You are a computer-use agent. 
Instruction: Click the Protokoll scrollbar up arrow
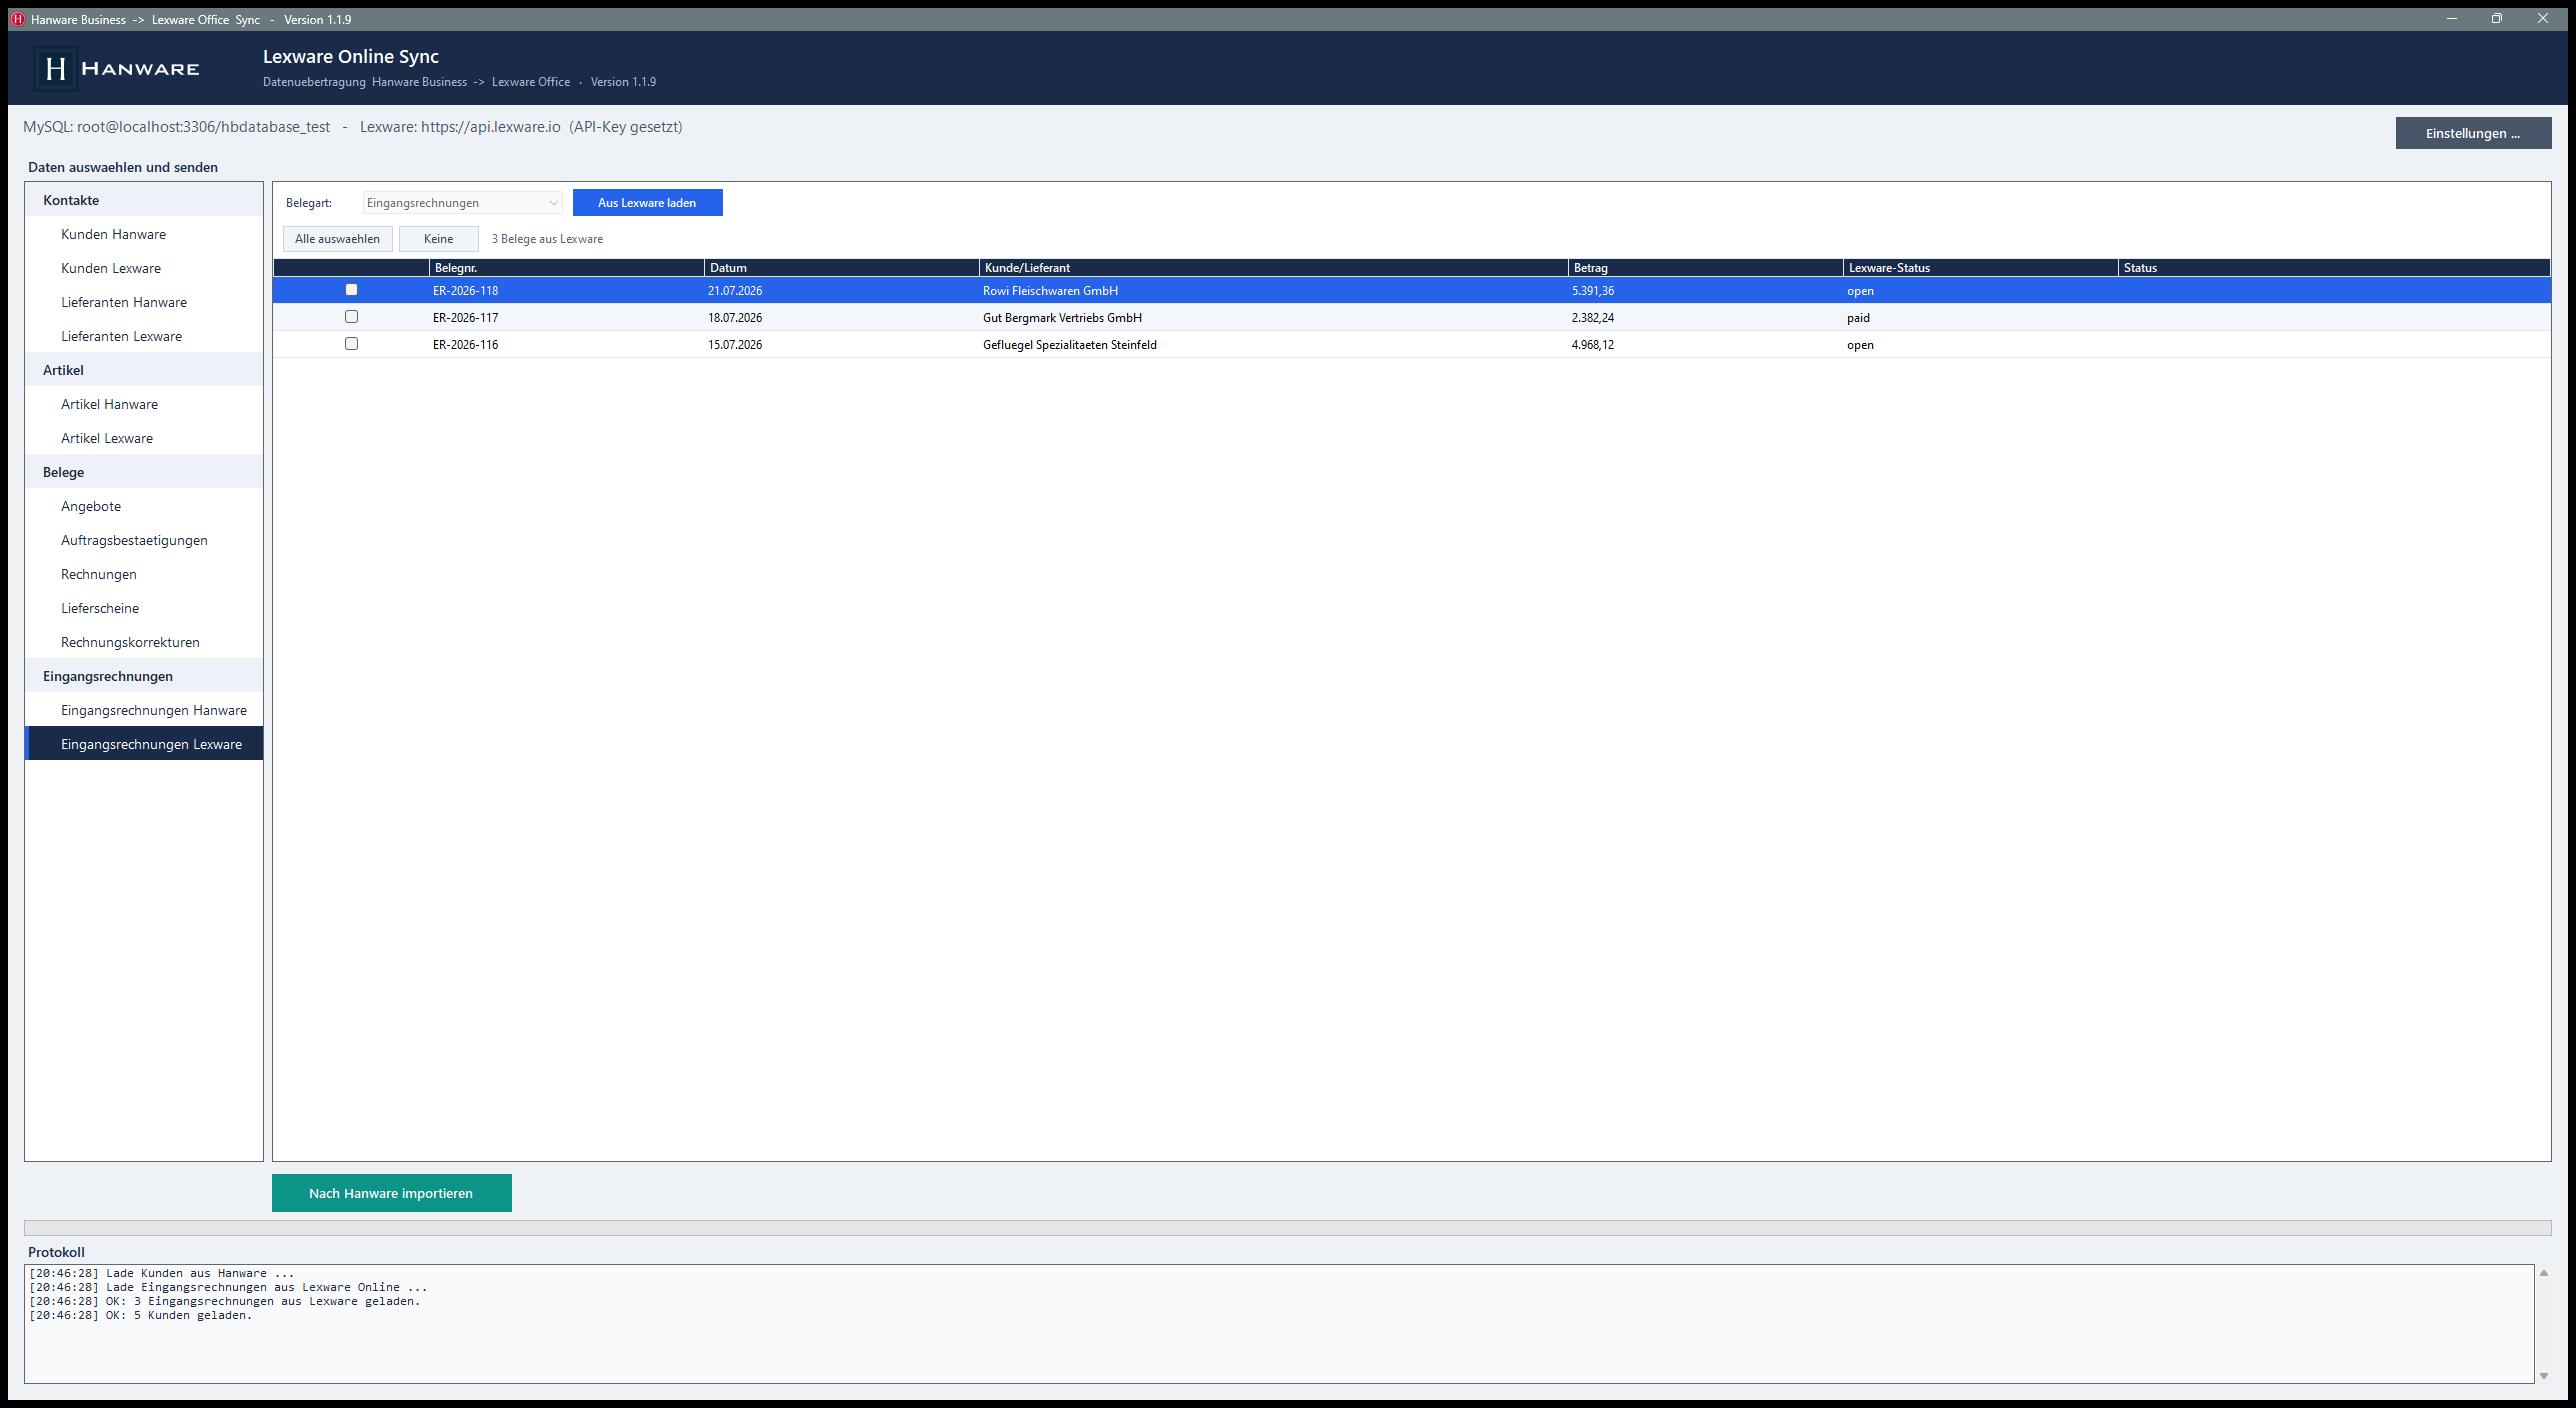click(x=2543, y=1273)
